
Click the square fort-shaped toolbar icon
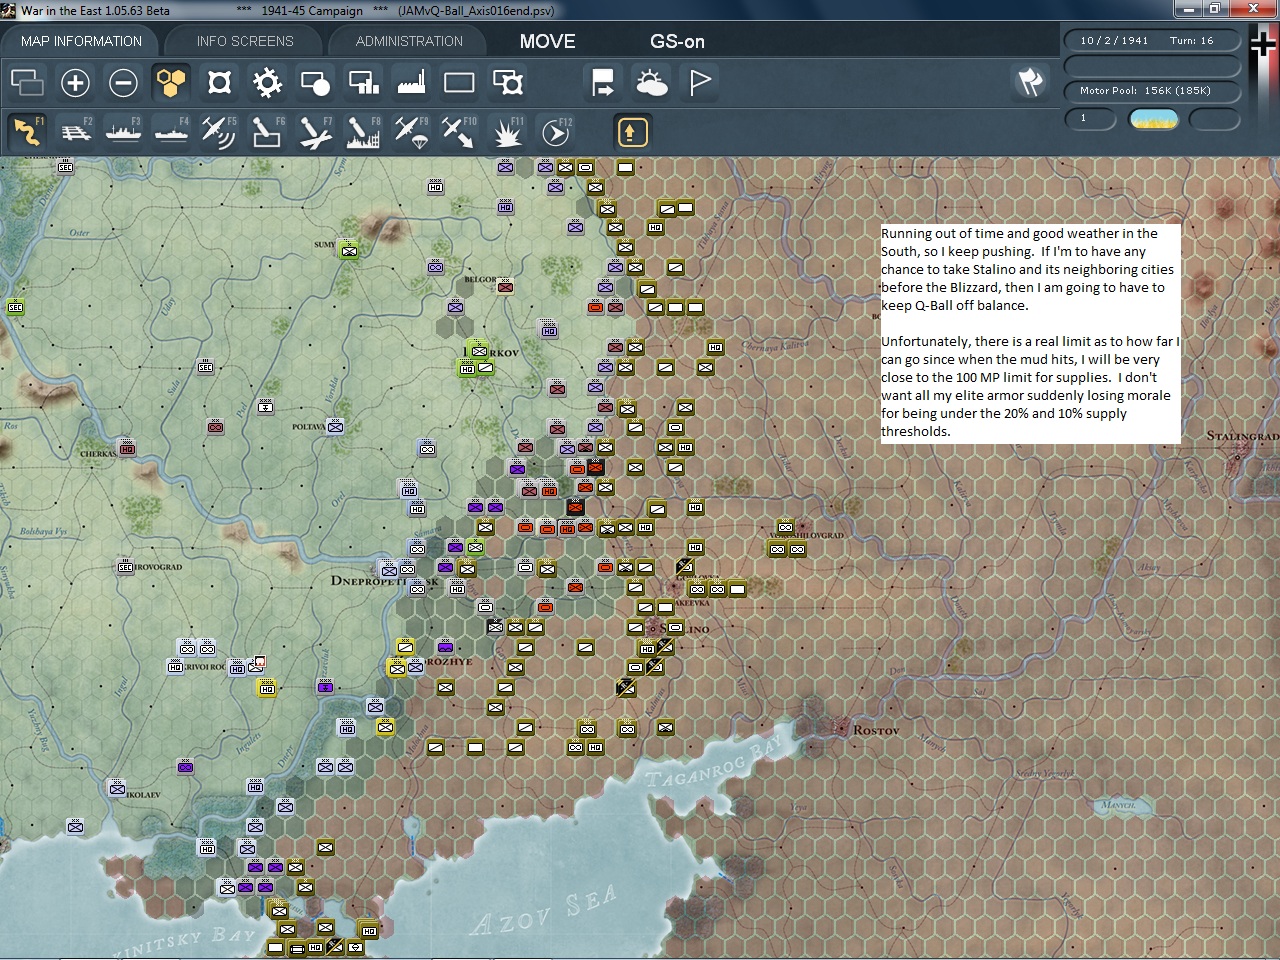pyautogui.click(x=219, y=83)
